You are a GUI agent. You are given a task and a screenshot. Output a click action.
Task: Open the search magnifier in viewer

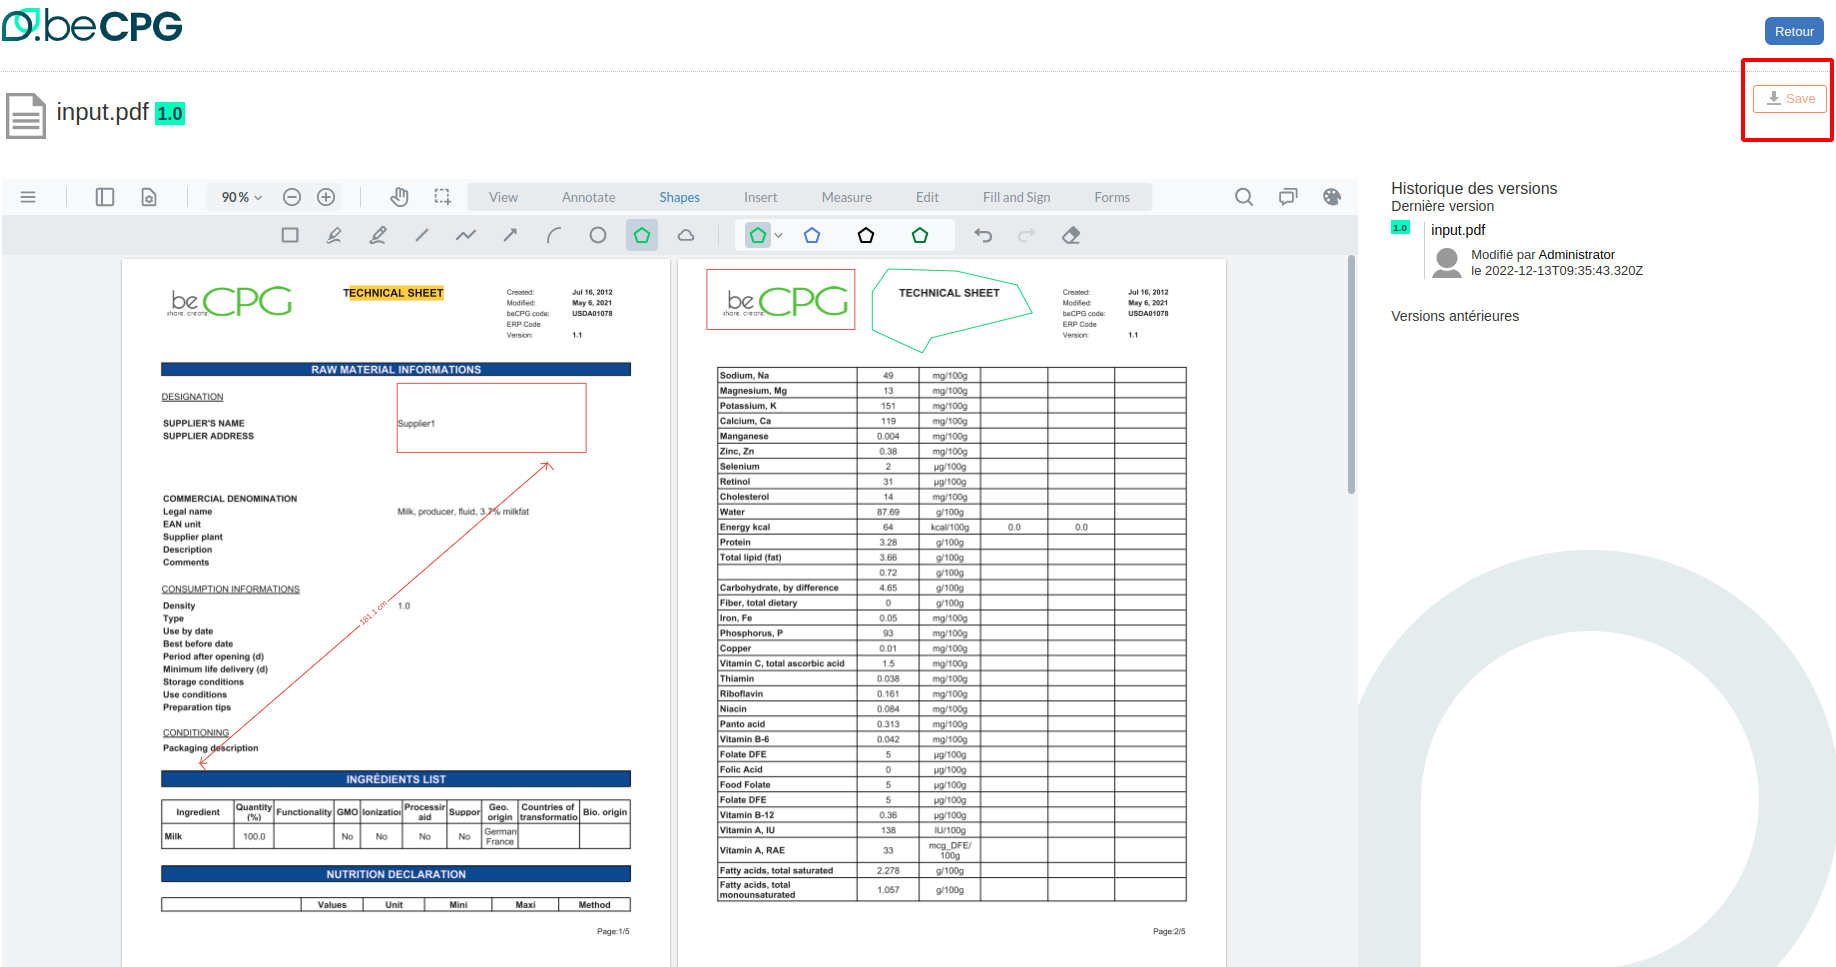1244,197
